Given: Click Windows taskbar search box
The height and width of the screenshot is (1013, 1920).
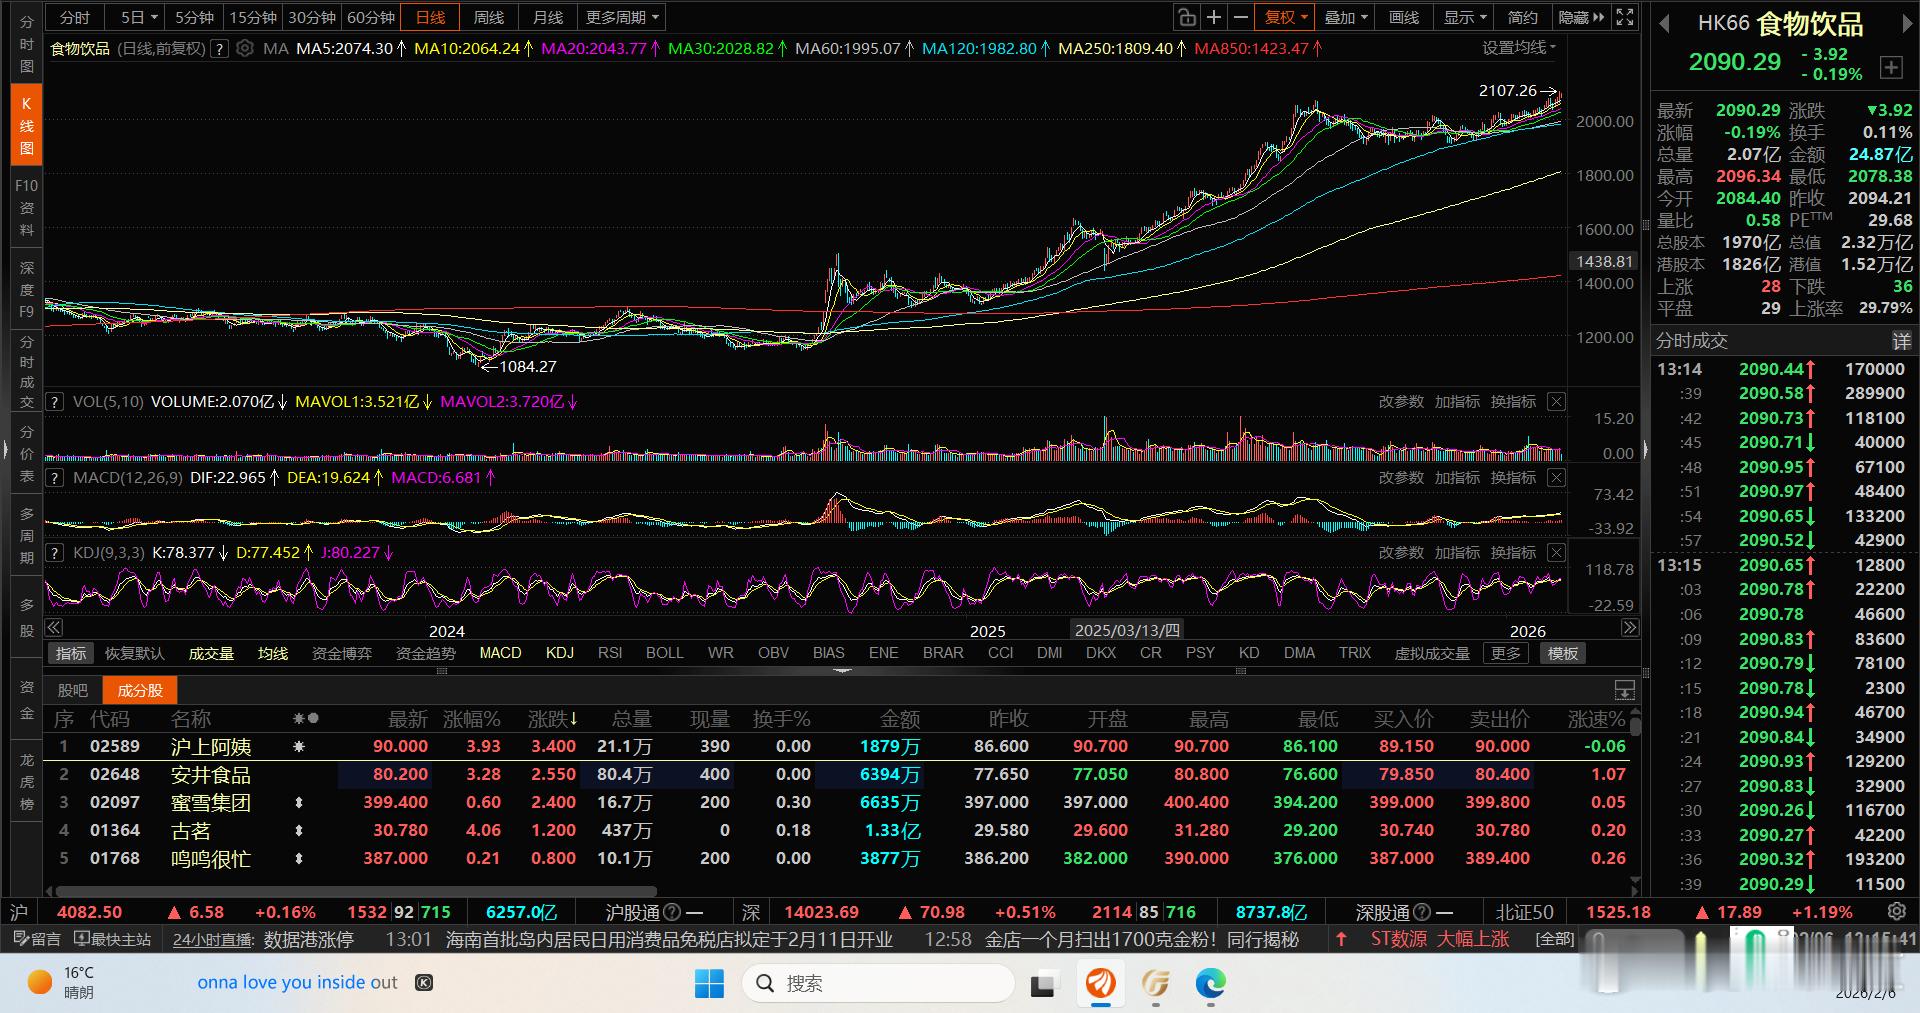Looking at the screenshot, I should [877, 984].
